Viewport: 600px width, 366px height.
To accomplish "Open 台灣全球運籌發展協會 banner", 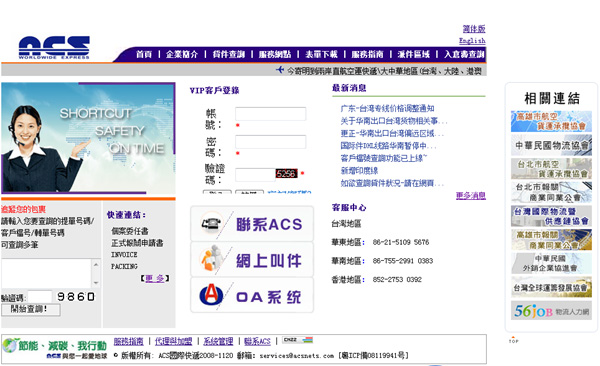I will [551, 288].
